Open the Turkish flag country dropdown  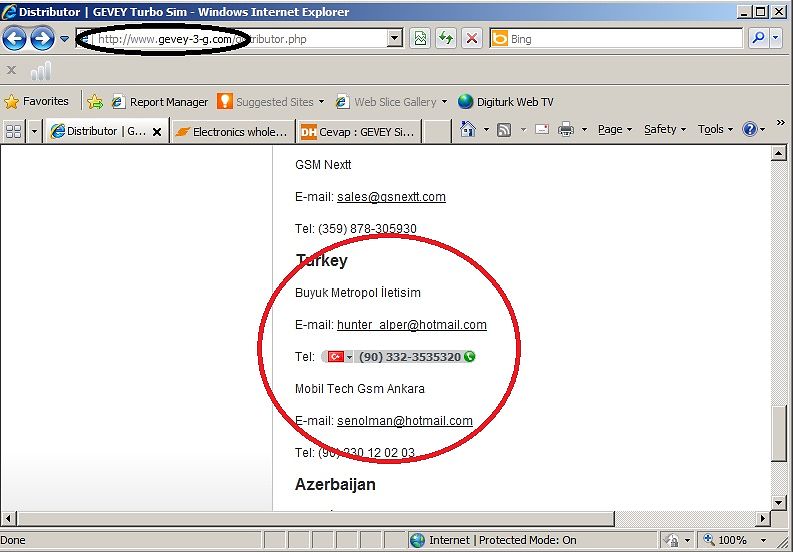coord(339,357)
